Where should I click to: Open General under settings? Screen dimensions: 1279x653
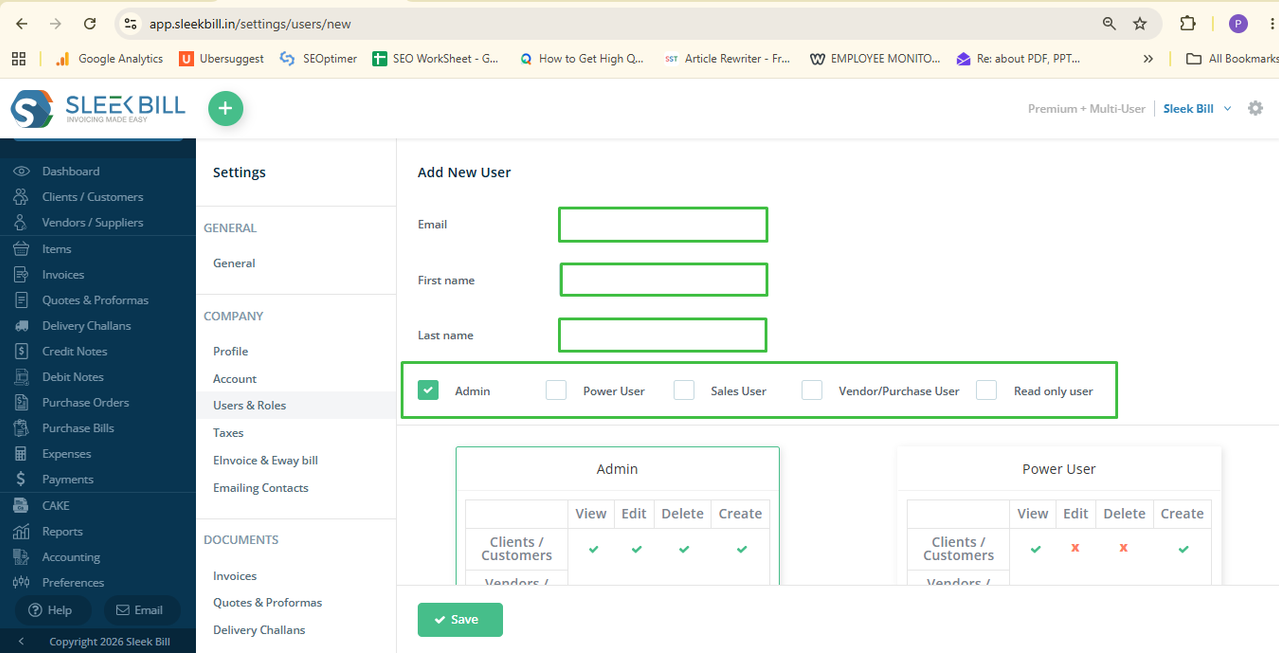click(234, 263)
